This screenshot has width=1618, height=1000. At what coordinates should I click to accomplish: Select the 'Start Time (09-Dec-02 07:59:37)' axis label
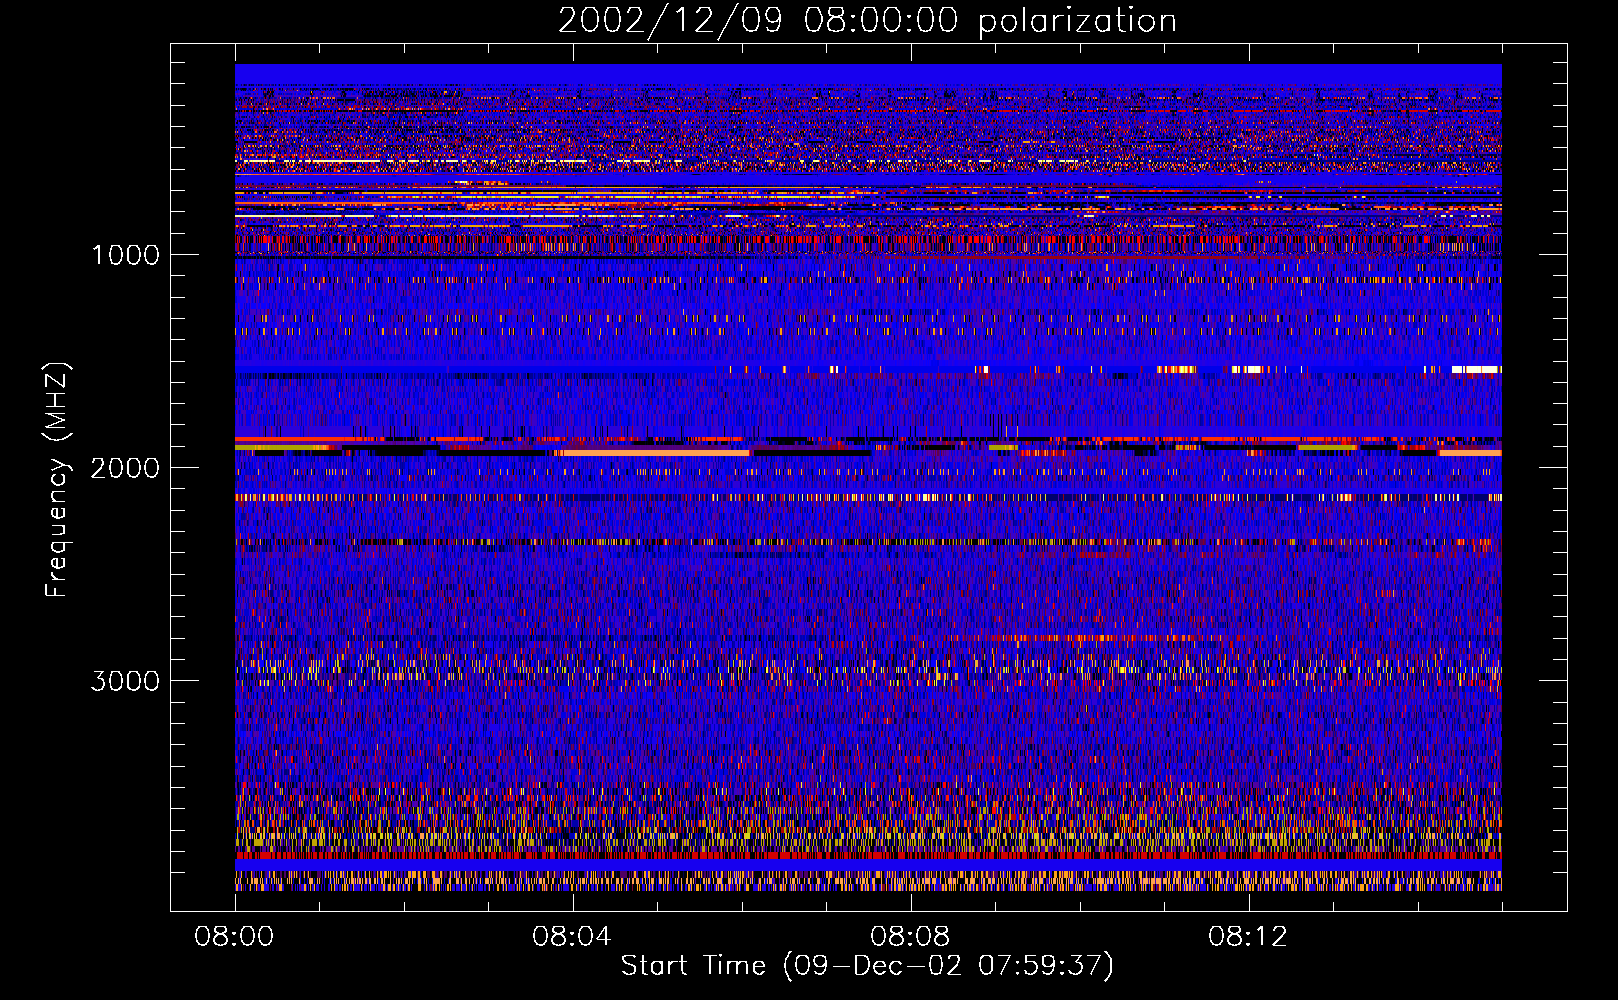pyautogui.click(x=867, y=966)
